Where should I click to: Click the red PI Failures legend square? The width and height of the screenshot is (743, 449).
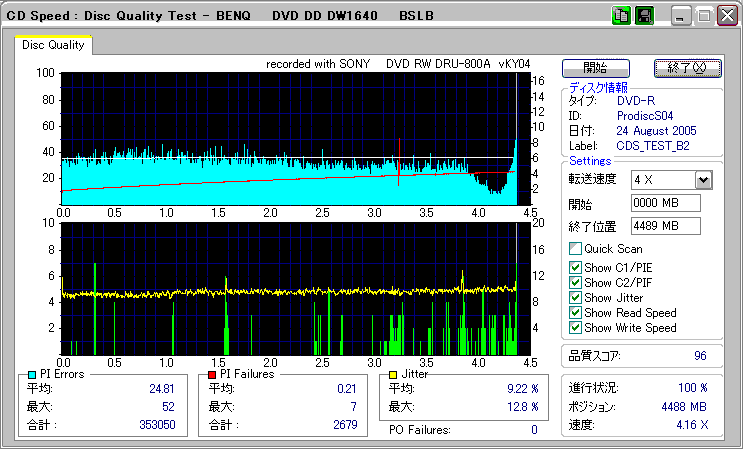[x=211, y=374]
